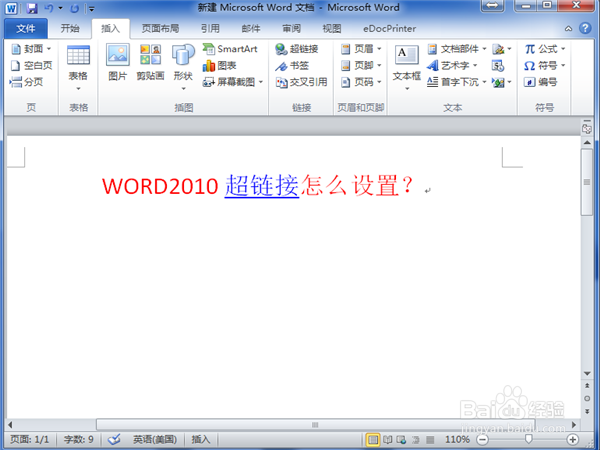600x450 pixels.
Task: Zoom in with the plus button
Action: [572, 439]
